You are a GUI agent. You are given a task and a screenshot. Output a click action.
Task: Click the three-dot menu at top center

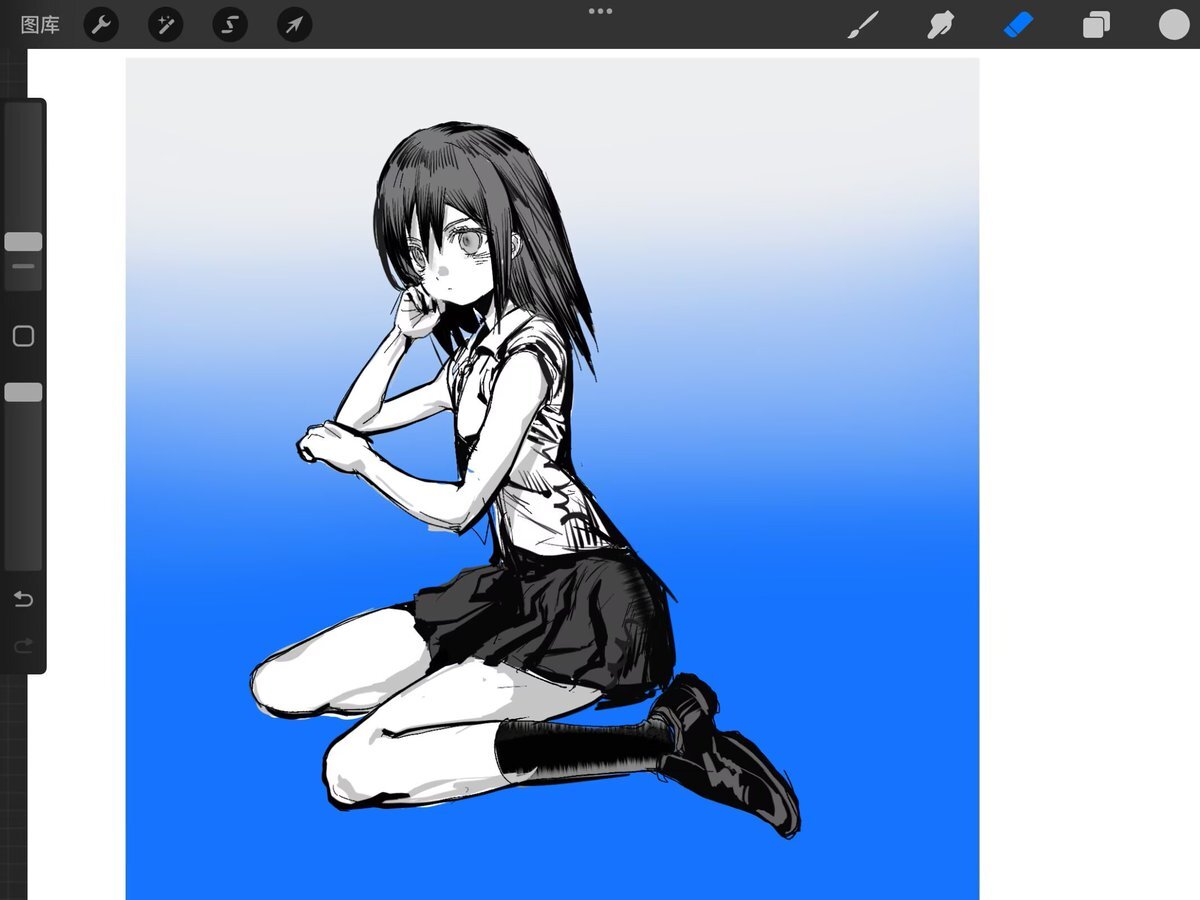(x=600, y=11)
